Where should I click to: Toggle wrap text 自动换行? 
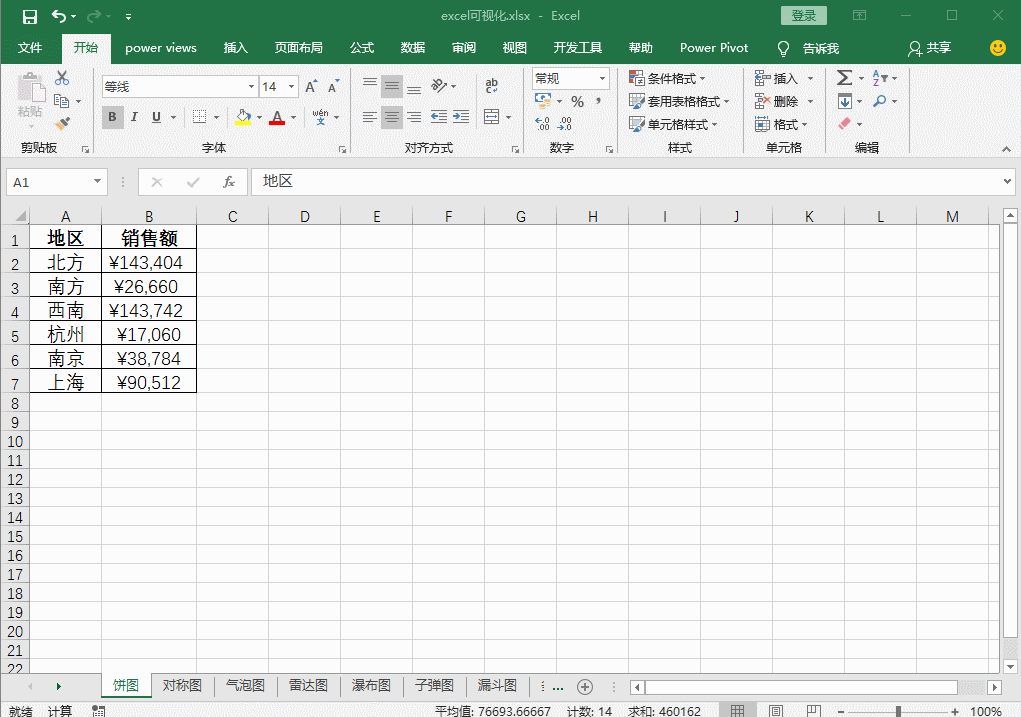pos(490,86)
